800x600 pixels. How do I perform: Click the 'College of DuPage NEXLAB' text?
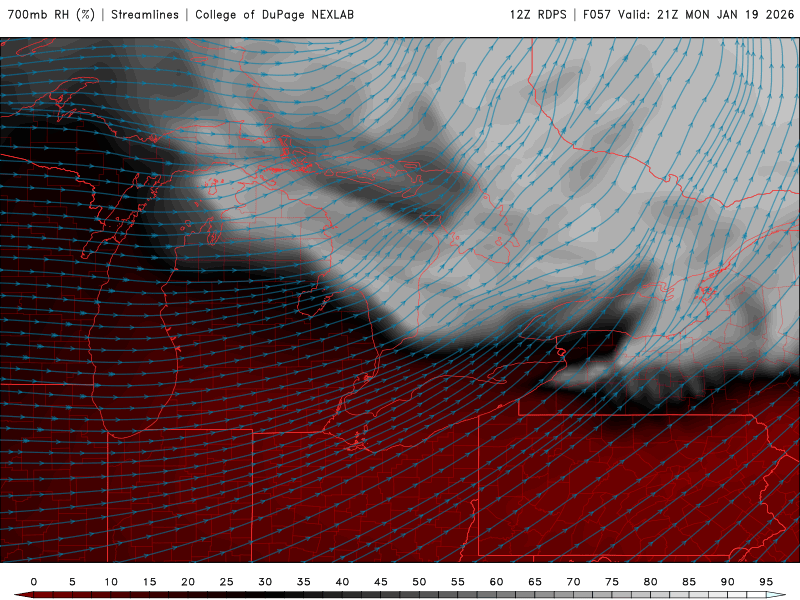coord(274,15)
